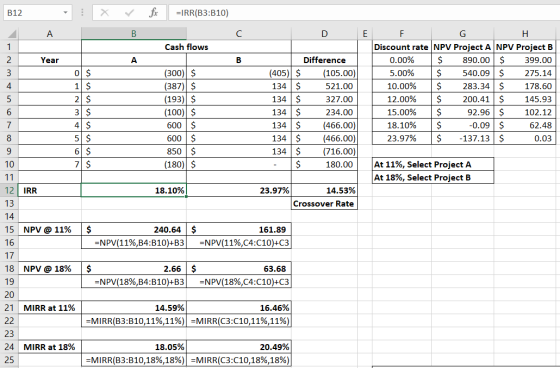This screenshot has width=560, height=368.
Task: Select row 25 header
Action: pos(9,360)
